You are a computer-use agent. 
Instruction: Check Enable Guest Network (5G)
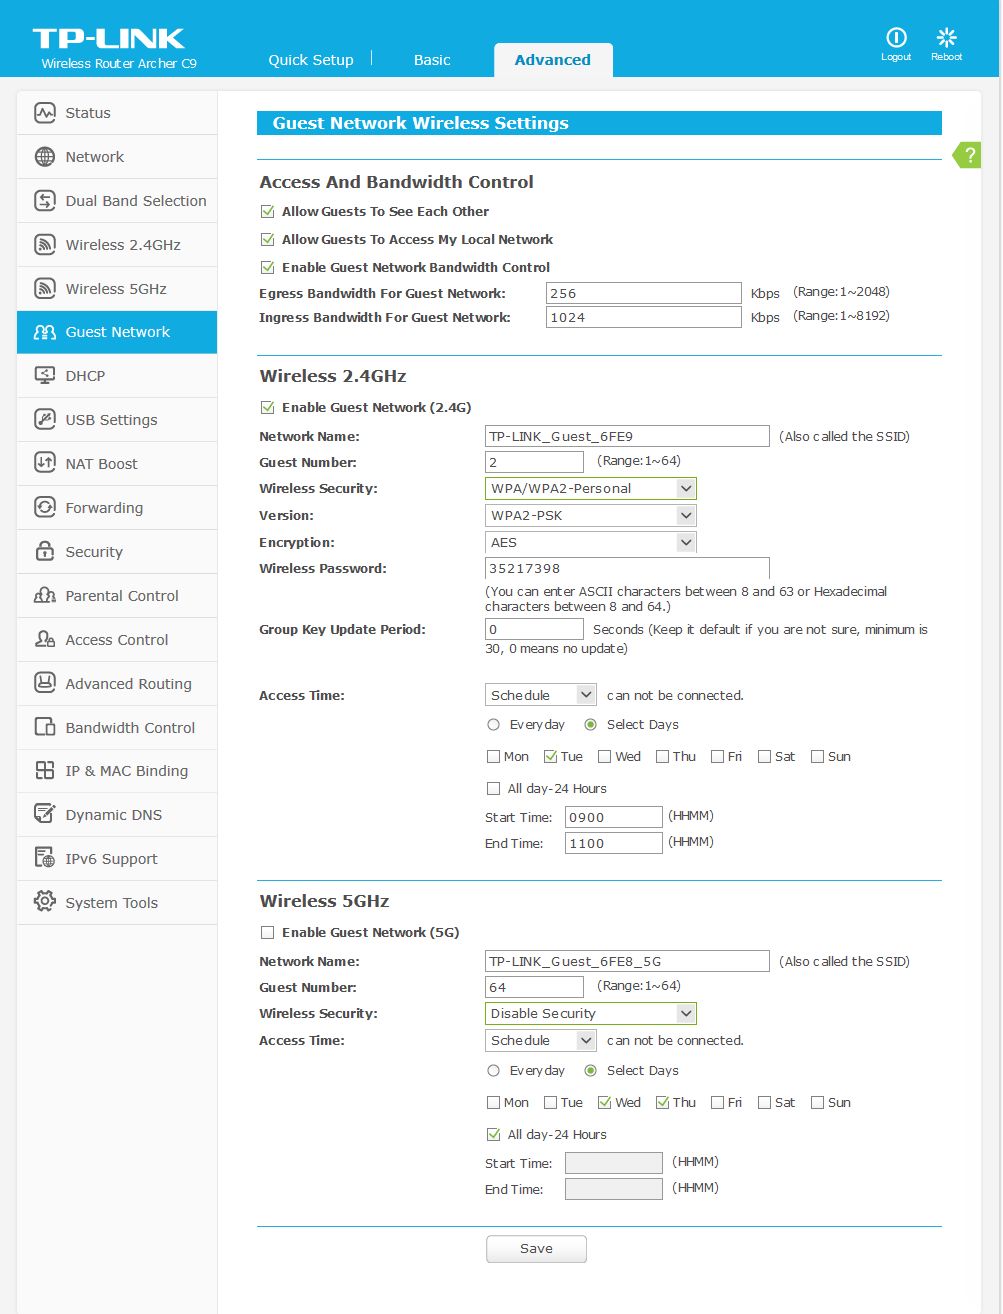click(x=267, y=933)
